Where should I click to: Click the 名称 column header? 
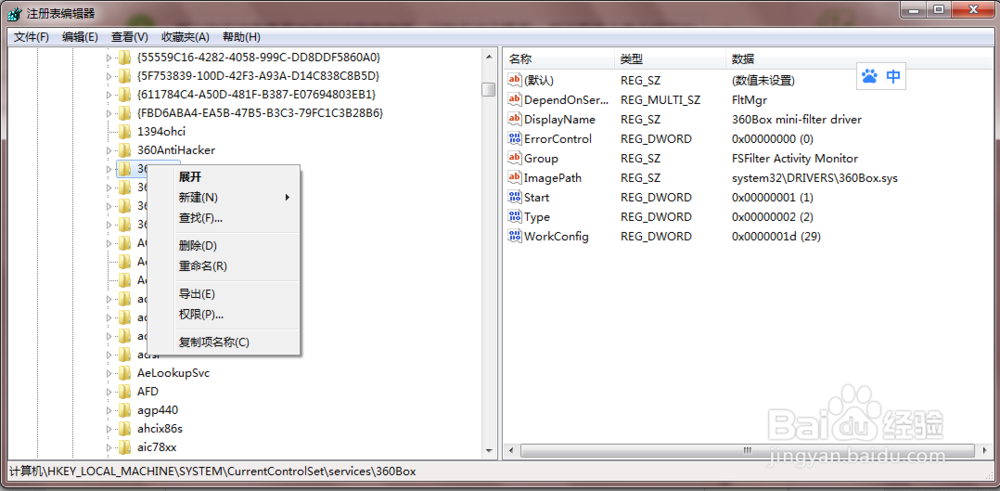pos(559,59)
